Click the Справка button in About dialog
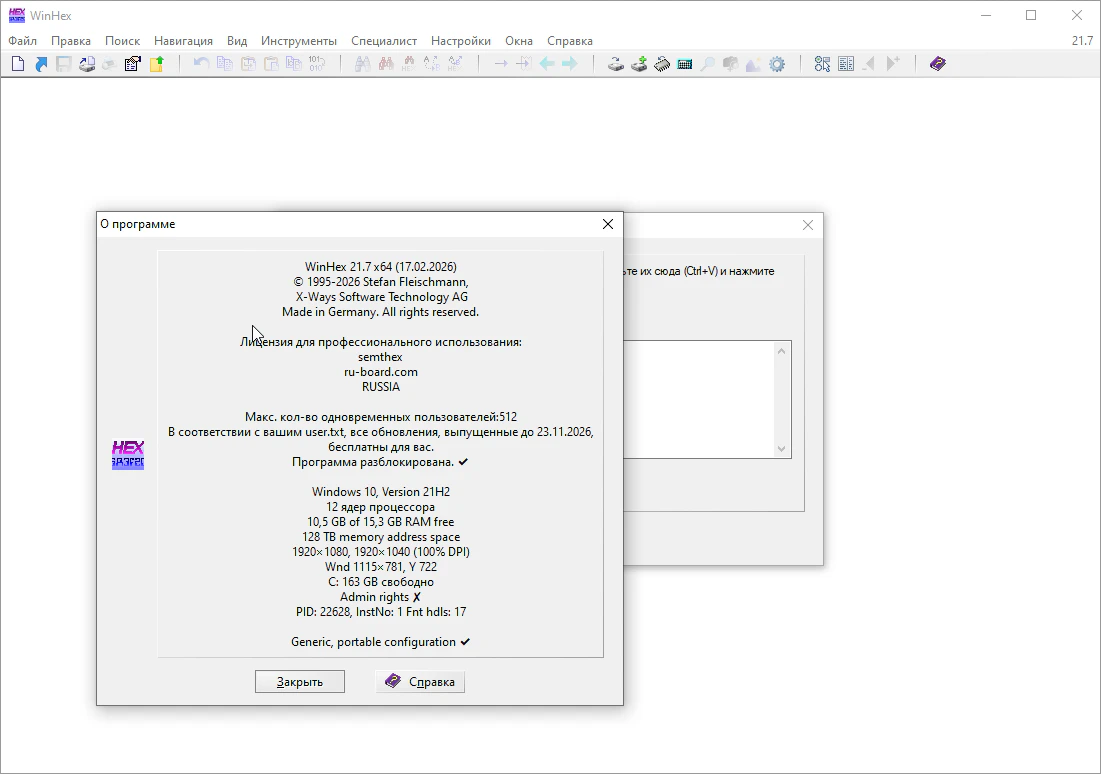 420,682
